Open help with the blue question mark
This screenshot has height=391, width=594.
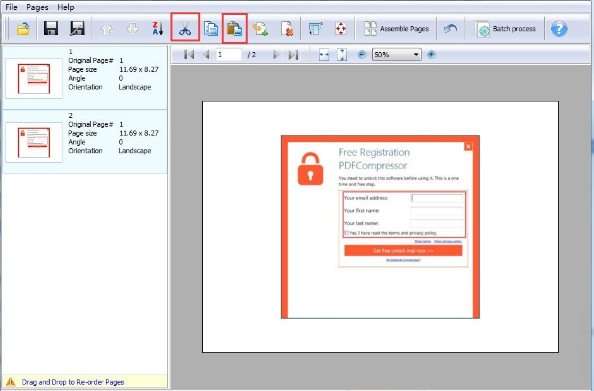[x=559, y=29]
